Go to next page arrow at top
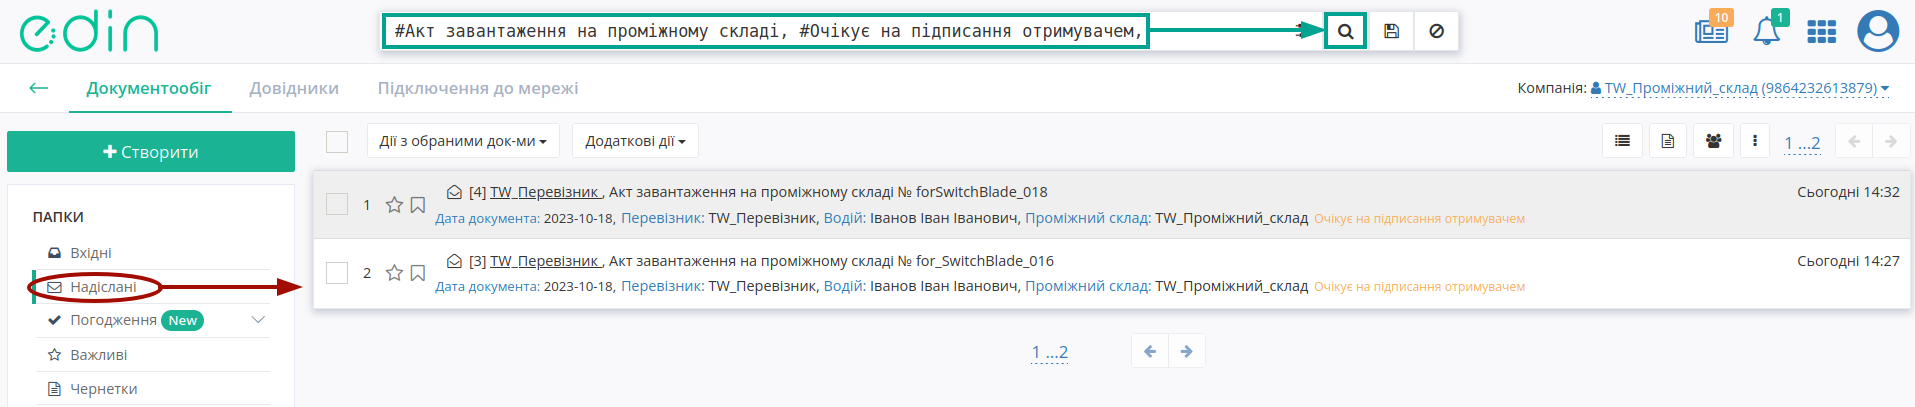The height and width of the screenshot is (407, 1915). (1890, 141)
